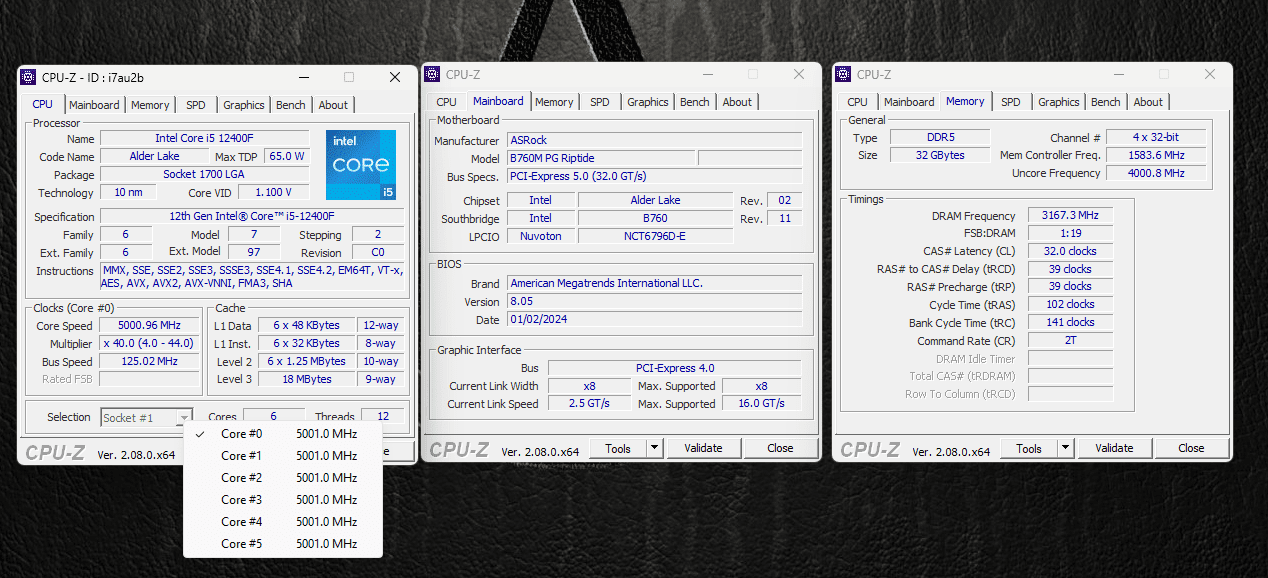Open About tab in the CPU window
Image resolution: width=1268 pixels, height=578 pixels.
pos(333,105)
